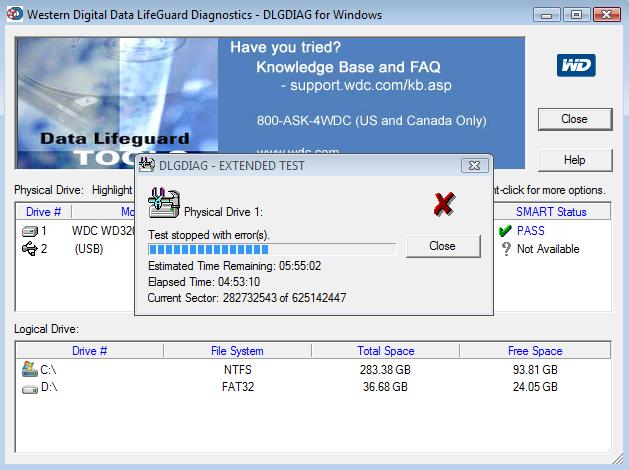Click the Current Sector count text
Screen dimensions: 629x470
247,298
